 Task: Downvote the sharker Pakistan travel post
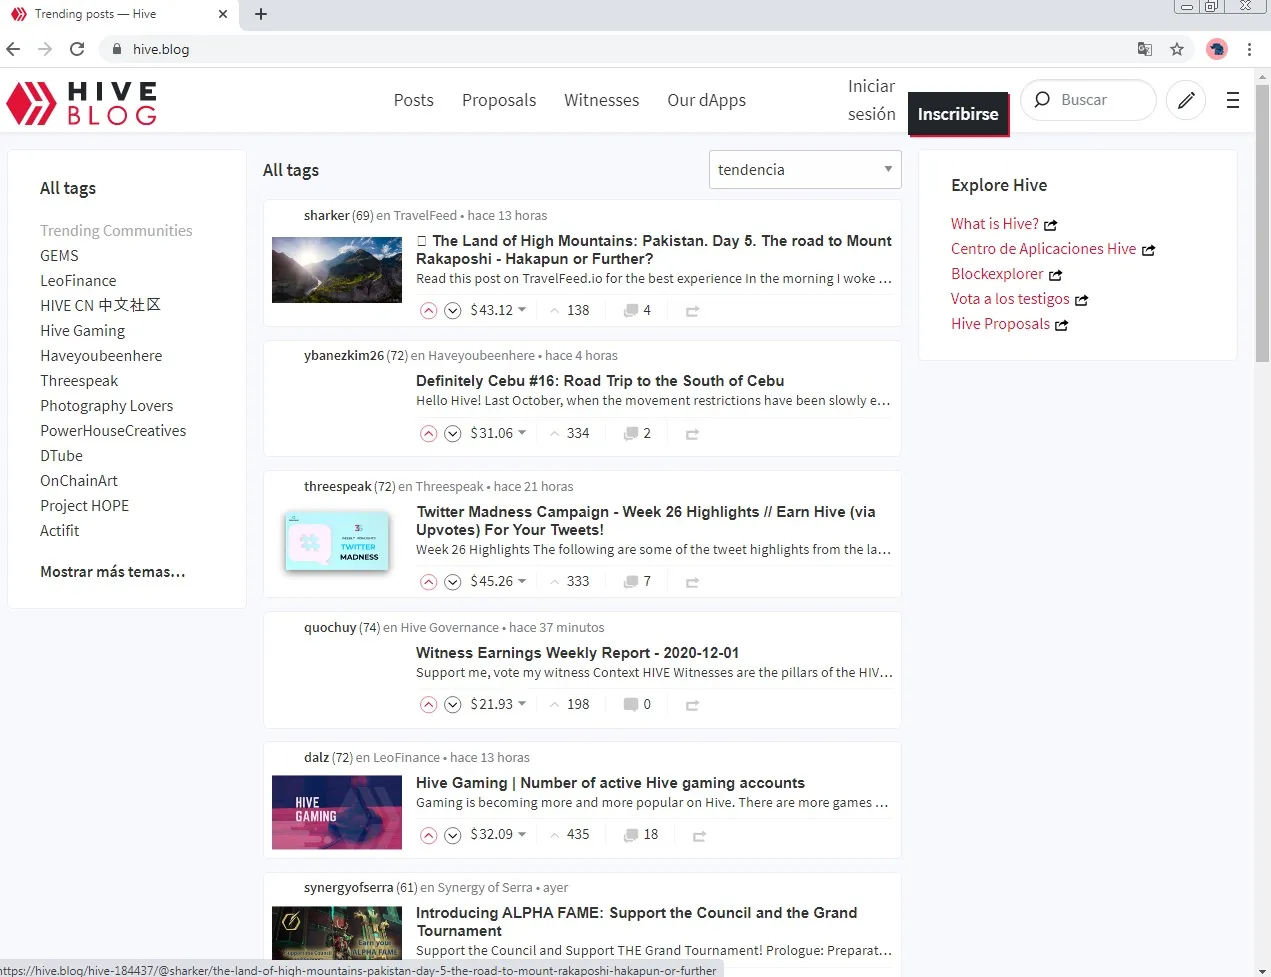452,310
